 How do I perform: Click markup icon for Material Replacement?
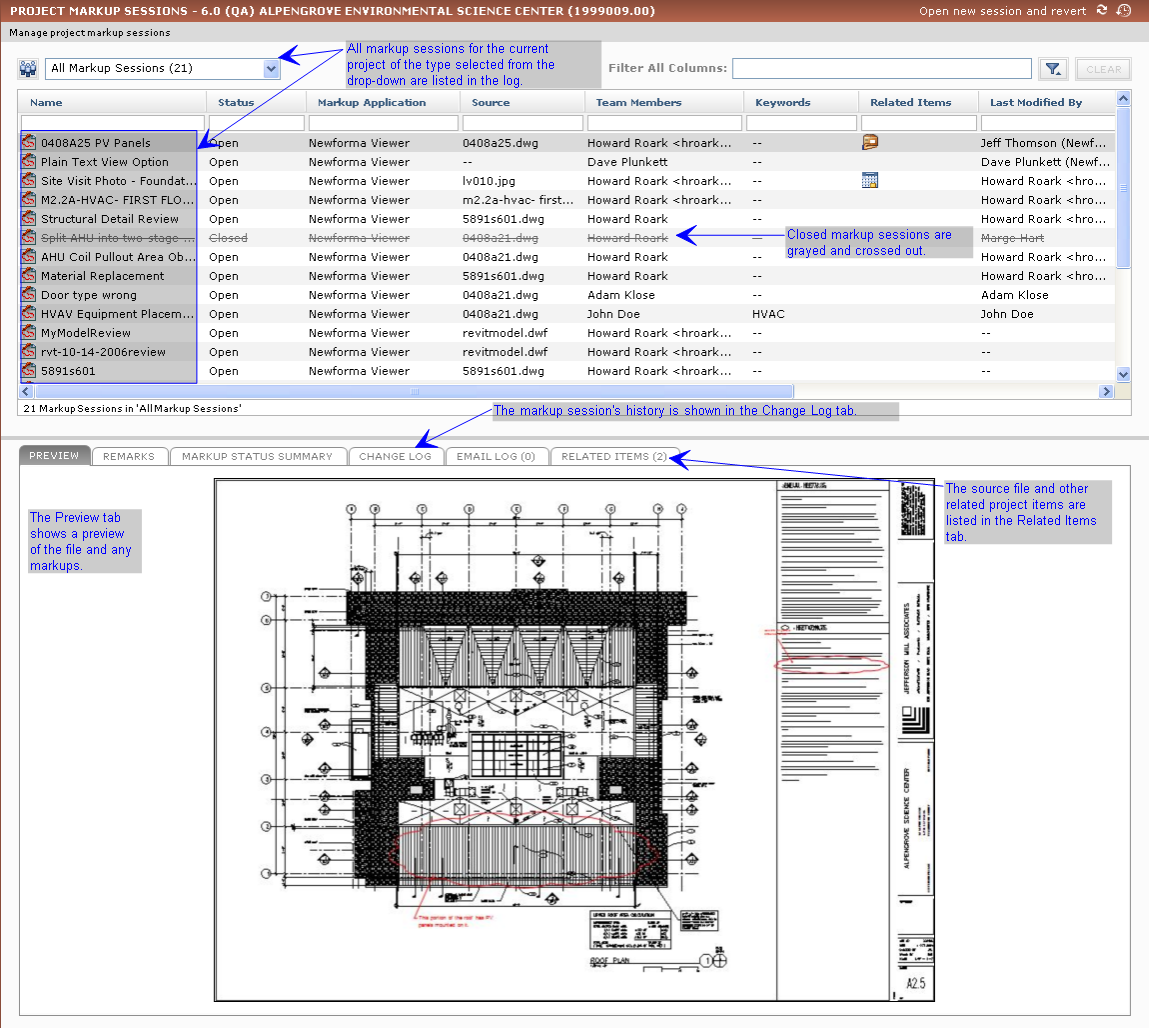(x=29, y=276)
